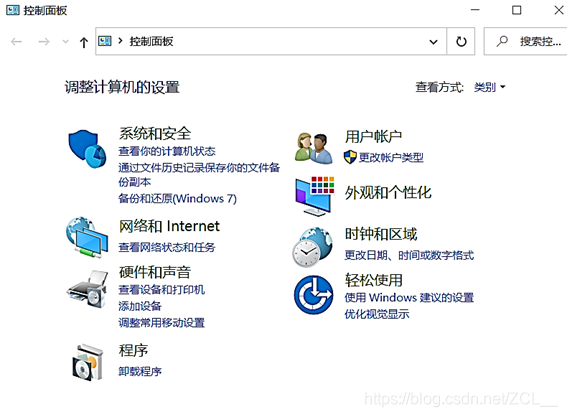The width and height of the screenshot is (567, 417).
Task: Click 优化视觉显示 link
Action: (377, 314)
